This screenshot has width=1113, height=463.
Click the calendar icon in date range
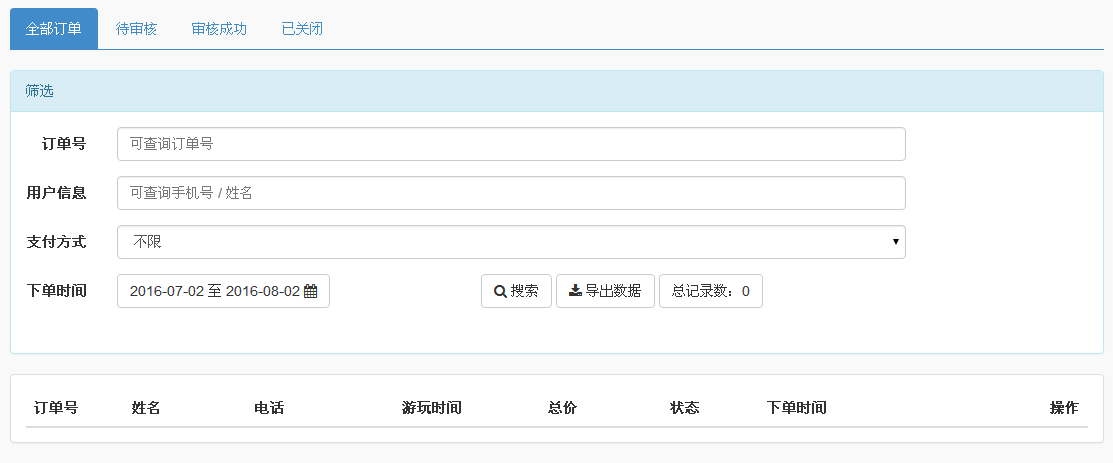point(310,291)
